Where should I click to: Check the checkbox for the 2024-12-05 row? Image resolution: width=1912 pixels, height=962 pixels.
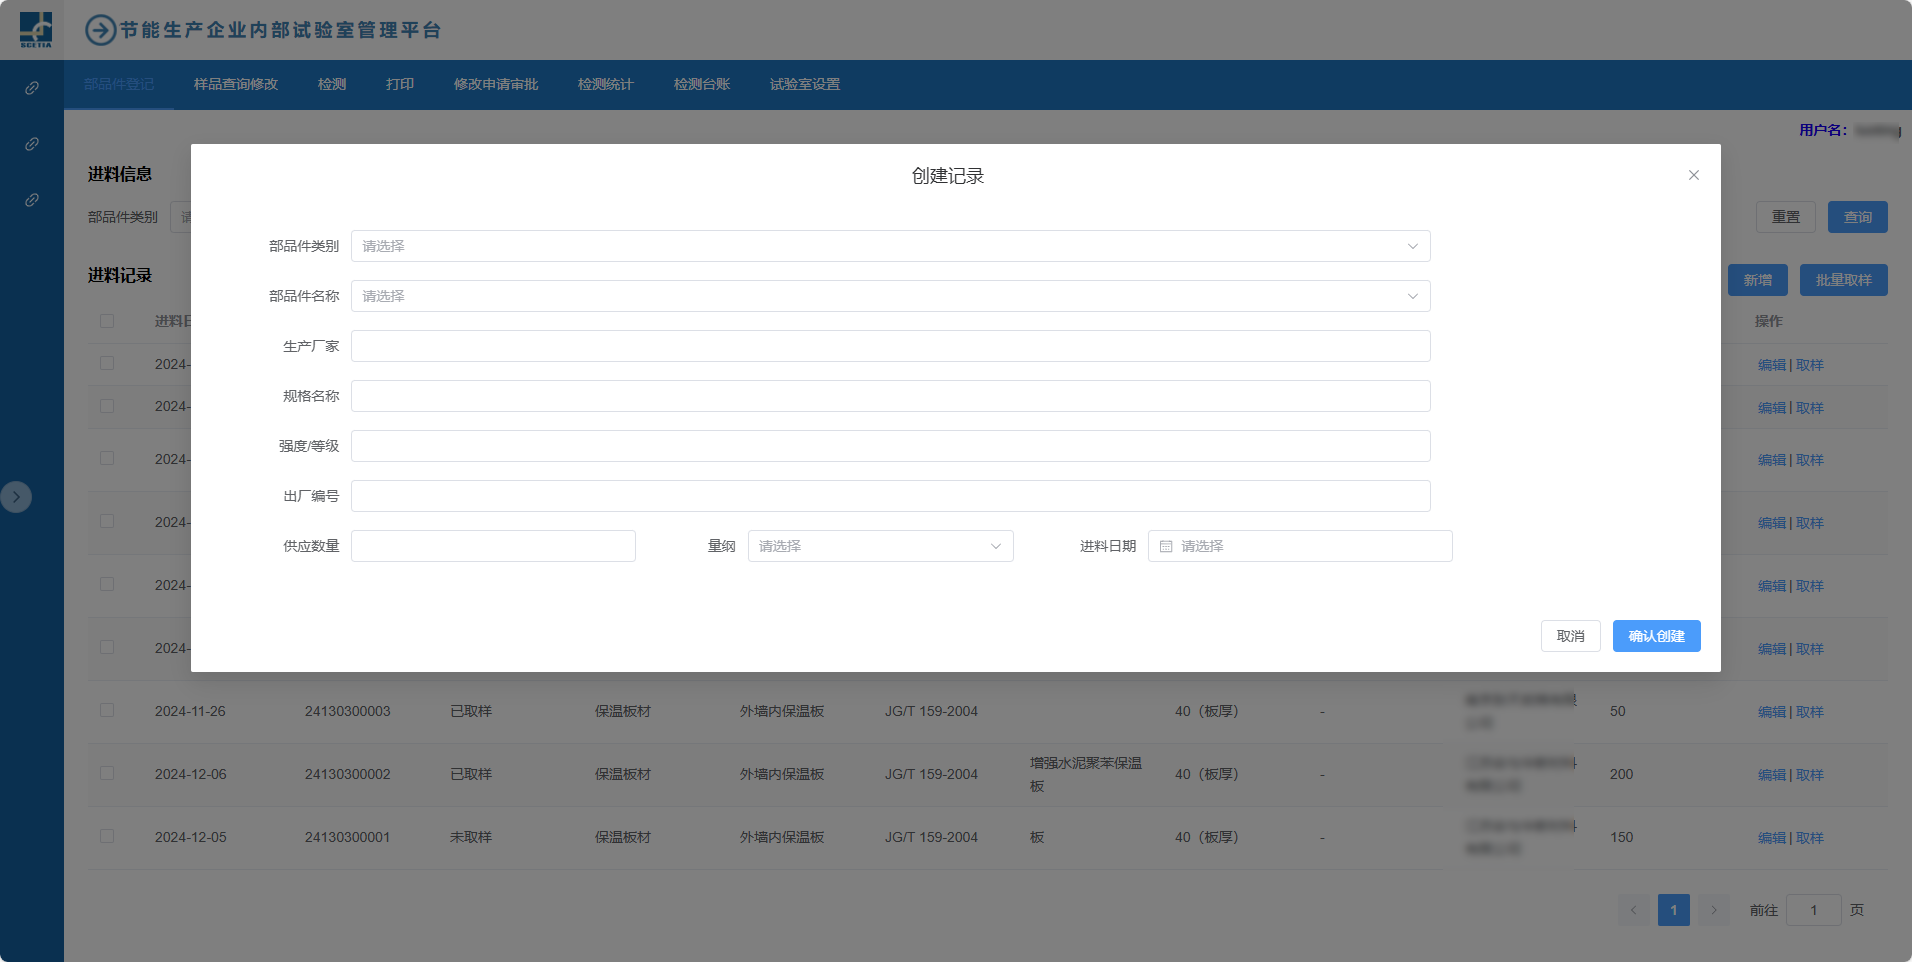pyautogui.click(x=107, y=836)
